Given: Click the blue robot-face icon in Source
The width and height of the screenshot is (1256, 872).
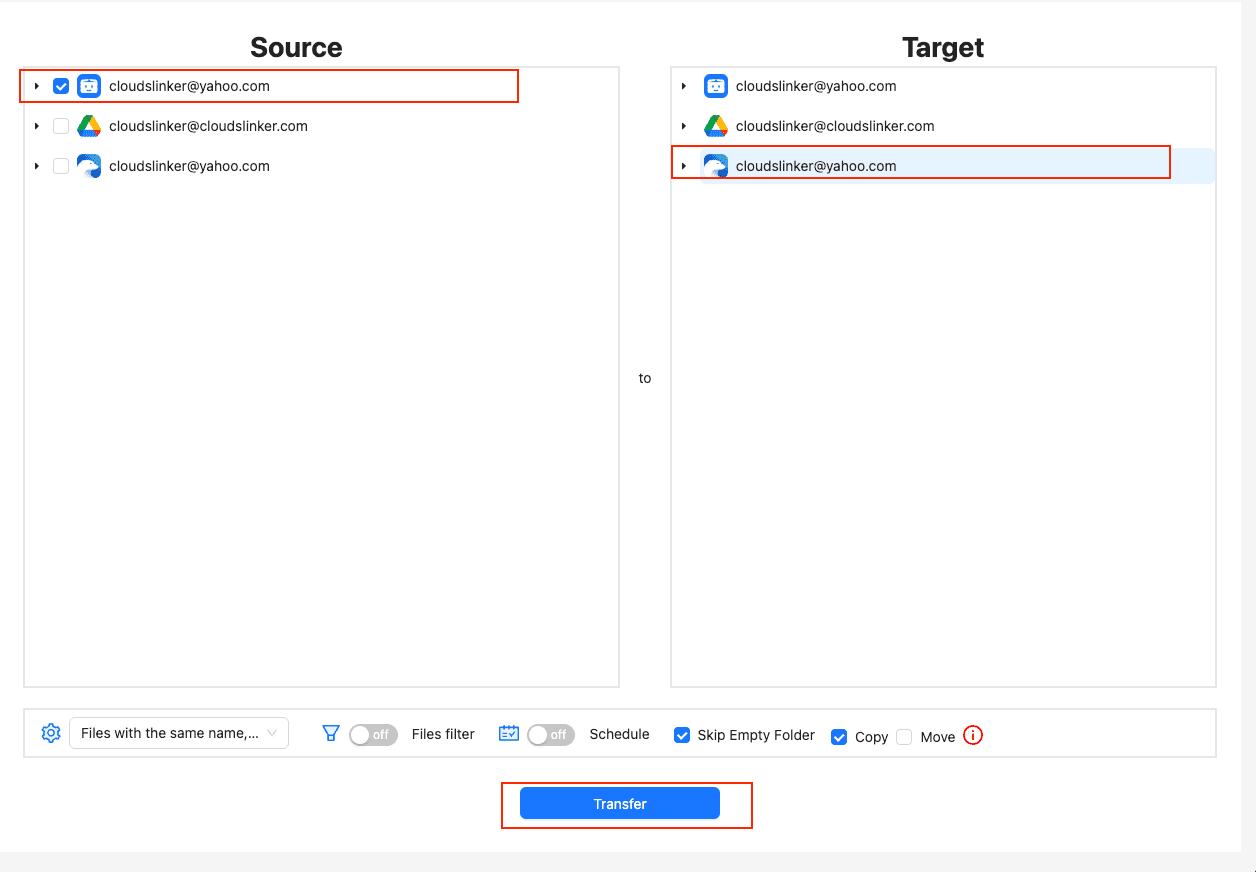Looking at the screenshot, I should pos(89,86).
